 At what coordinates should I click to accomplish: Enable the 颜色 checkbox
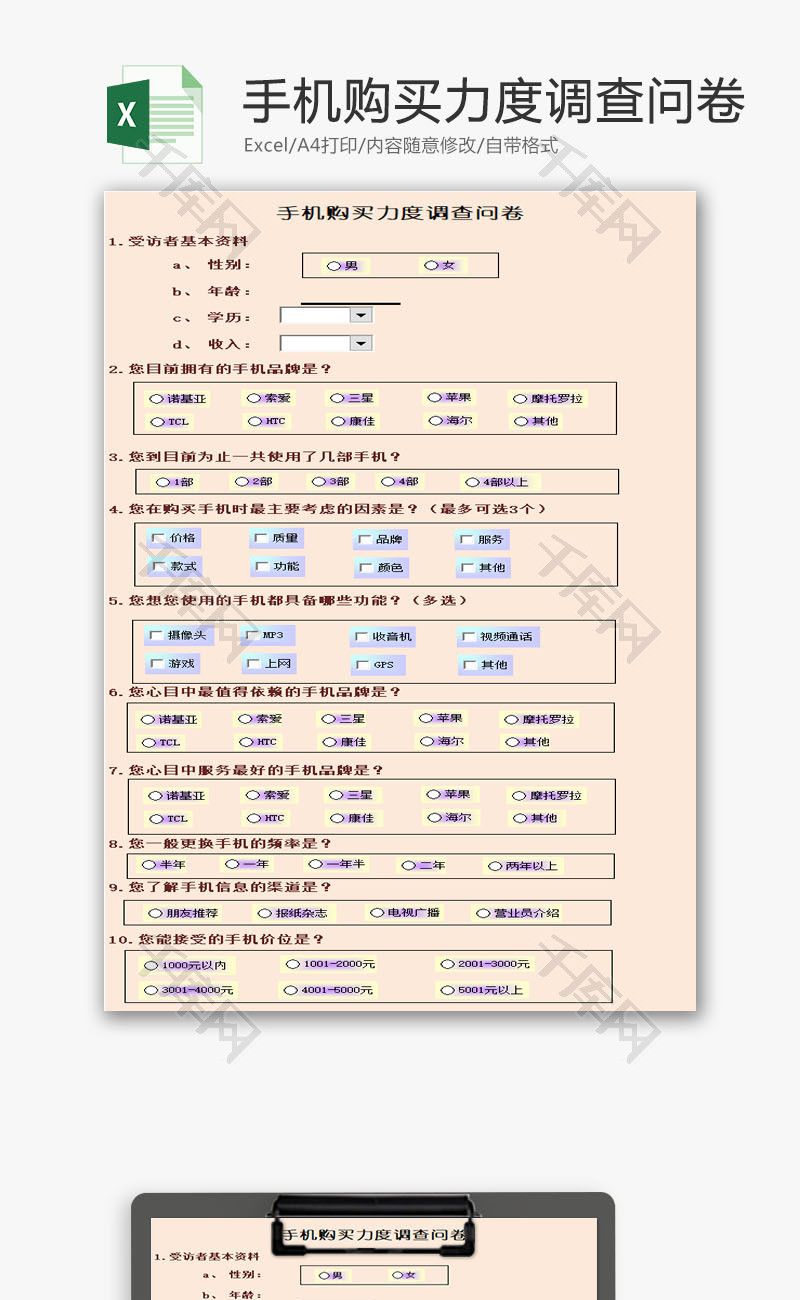click(x=364, y=568)
